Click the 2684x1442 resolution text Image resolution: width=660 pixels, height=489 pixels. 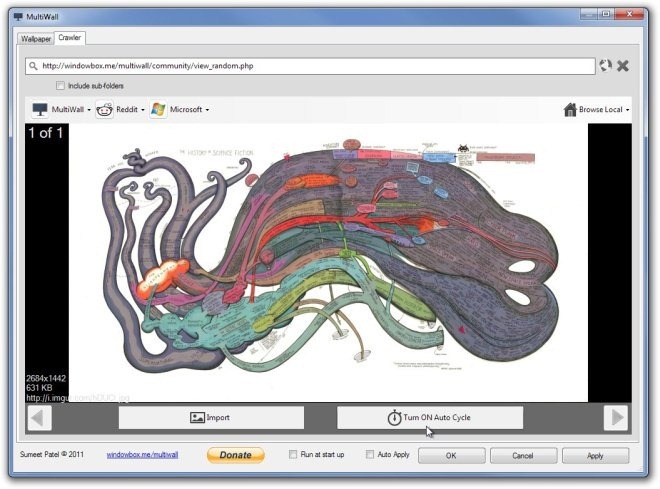pyautogui.click(x=46, y=378)
